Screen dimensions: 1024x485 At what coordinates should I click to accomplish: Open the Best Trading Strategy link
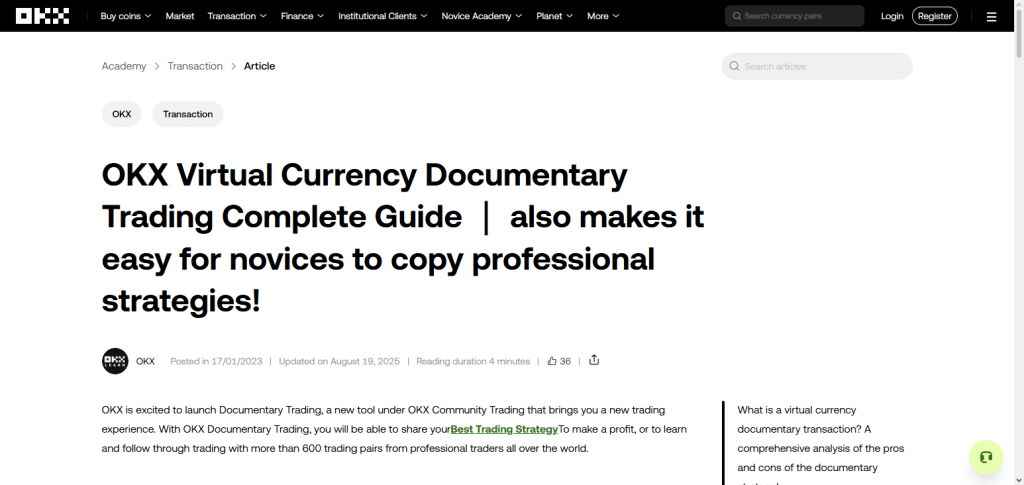click(x=504, y=429)
